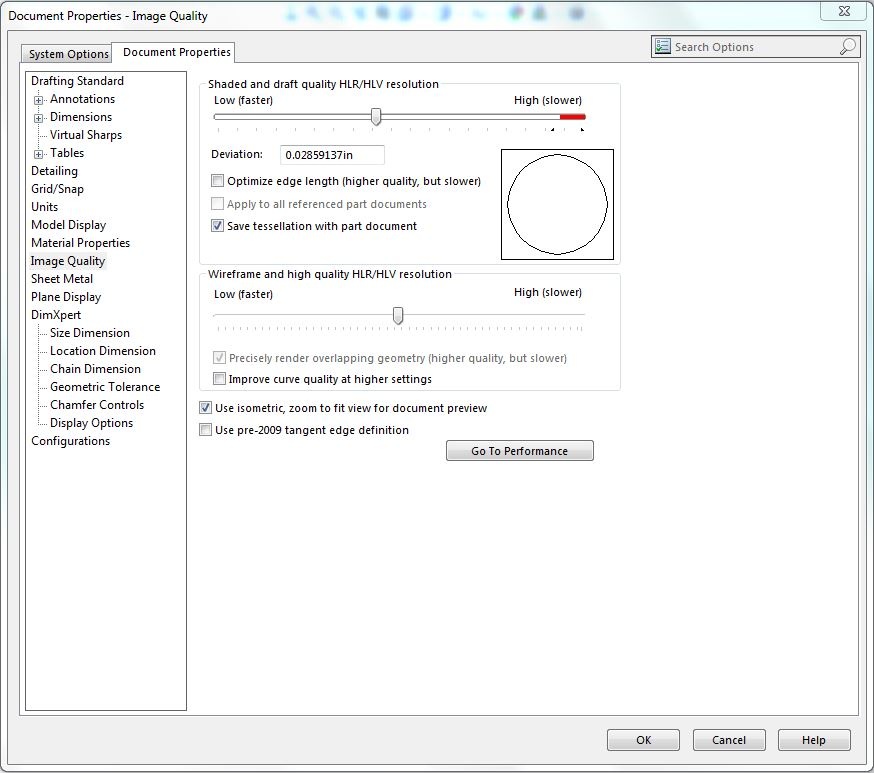Open Chamfer Controls settings

pyautogui.click(x=97, y=405)
